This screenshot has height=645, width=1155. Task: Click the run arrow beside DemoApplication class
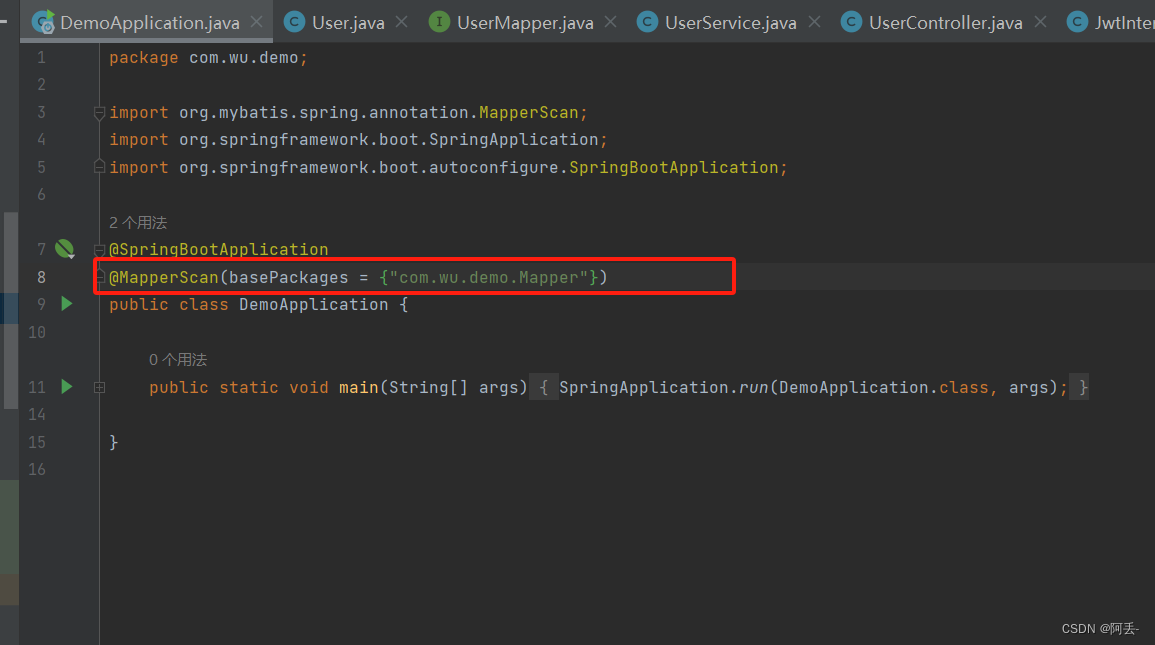65,303
